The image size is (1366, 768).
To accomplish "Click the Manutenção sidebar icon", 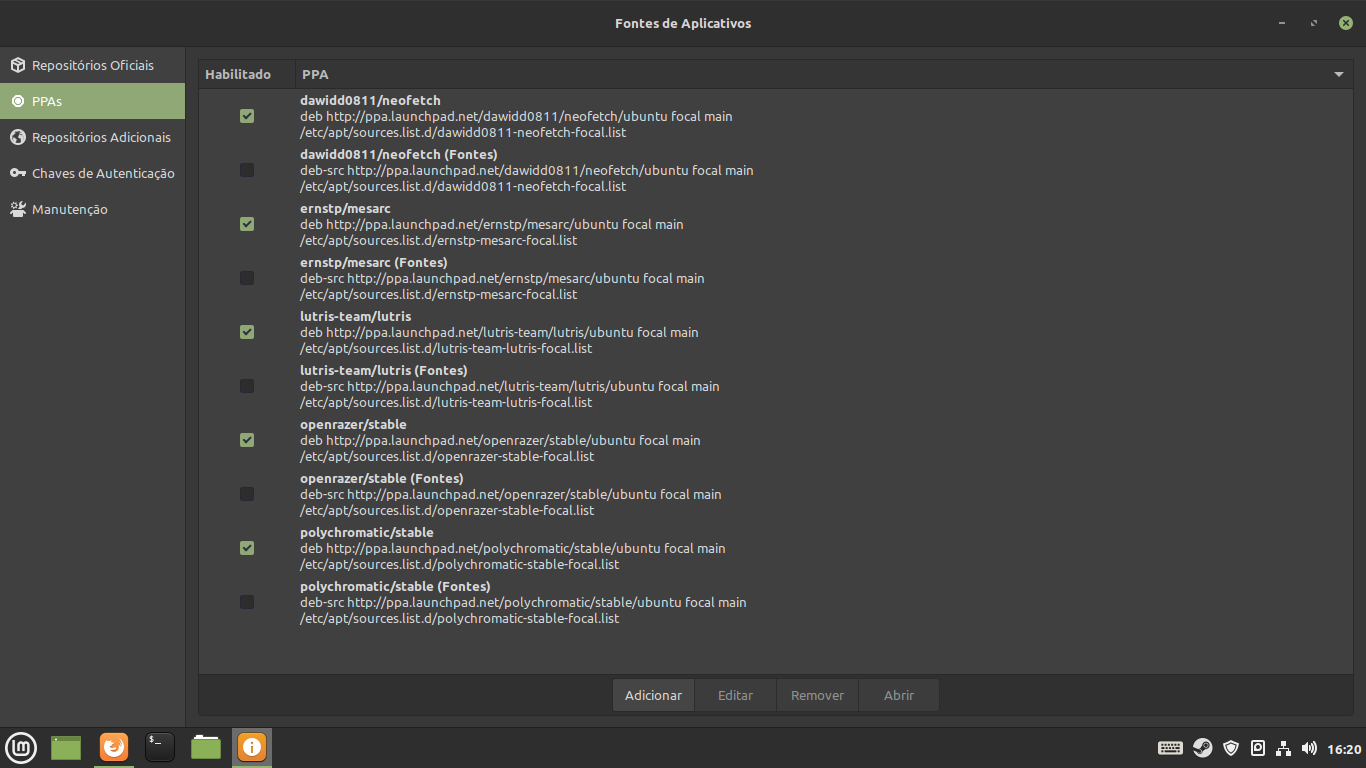I will (18, 209).
